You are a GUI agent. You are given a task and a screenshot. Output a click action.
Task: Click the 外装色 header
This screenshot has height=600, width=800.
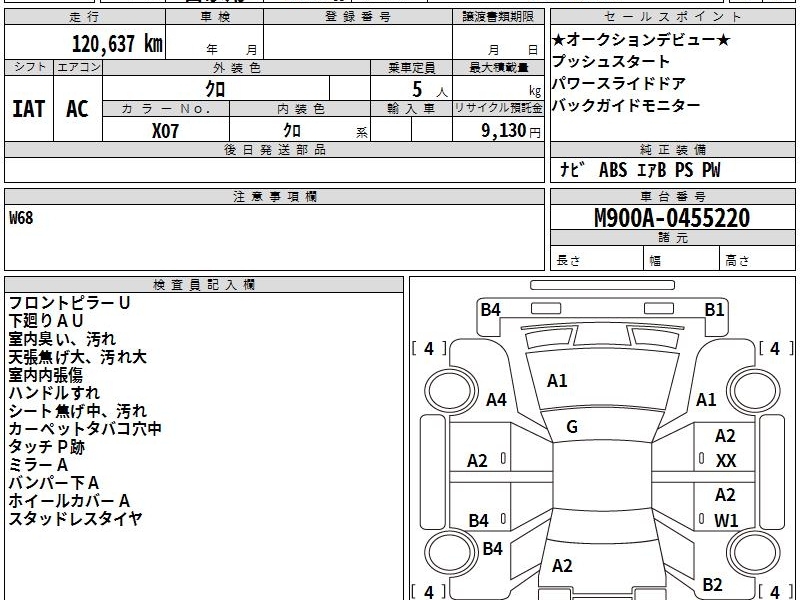point(237,67)
